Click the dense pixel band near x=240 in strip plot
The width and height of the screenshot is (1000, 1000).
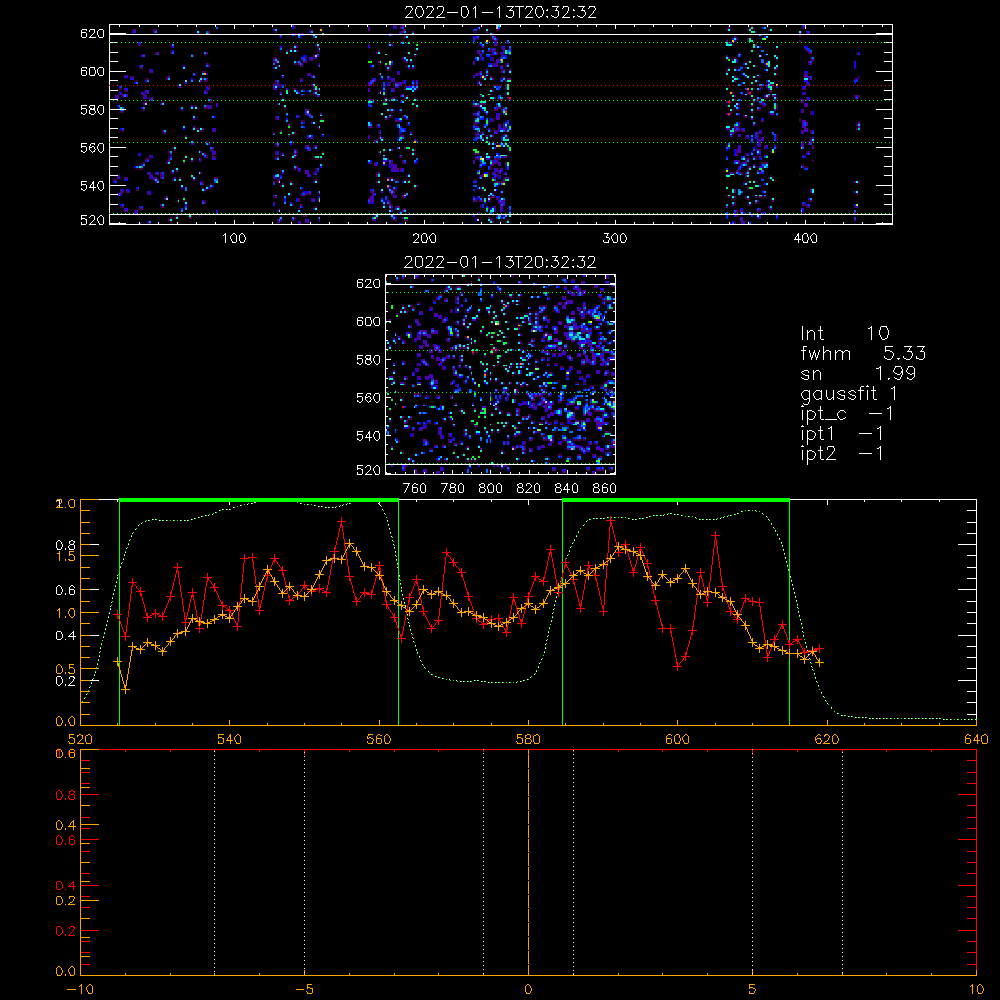[492, 124]
